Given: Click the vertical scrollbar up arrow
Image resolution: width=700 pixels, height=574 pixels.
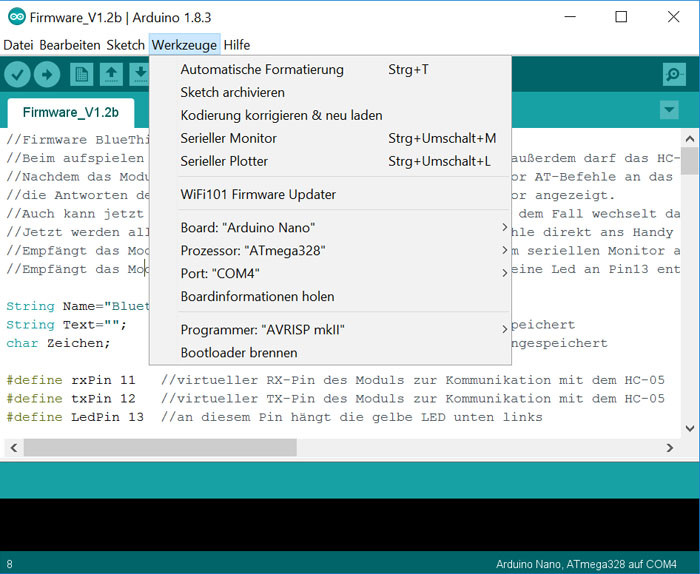Looking at the screenshot, I should click(x=690, y=137).
